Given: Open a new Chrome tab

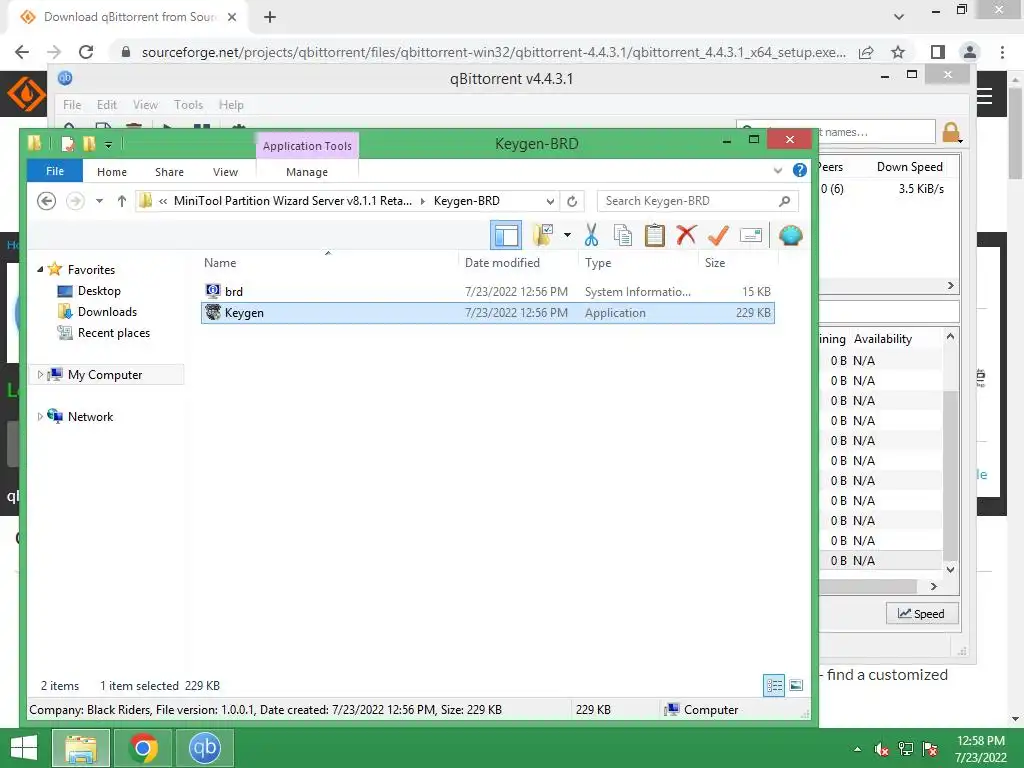Looking at the screenshot, I should [x=270, y=17].
